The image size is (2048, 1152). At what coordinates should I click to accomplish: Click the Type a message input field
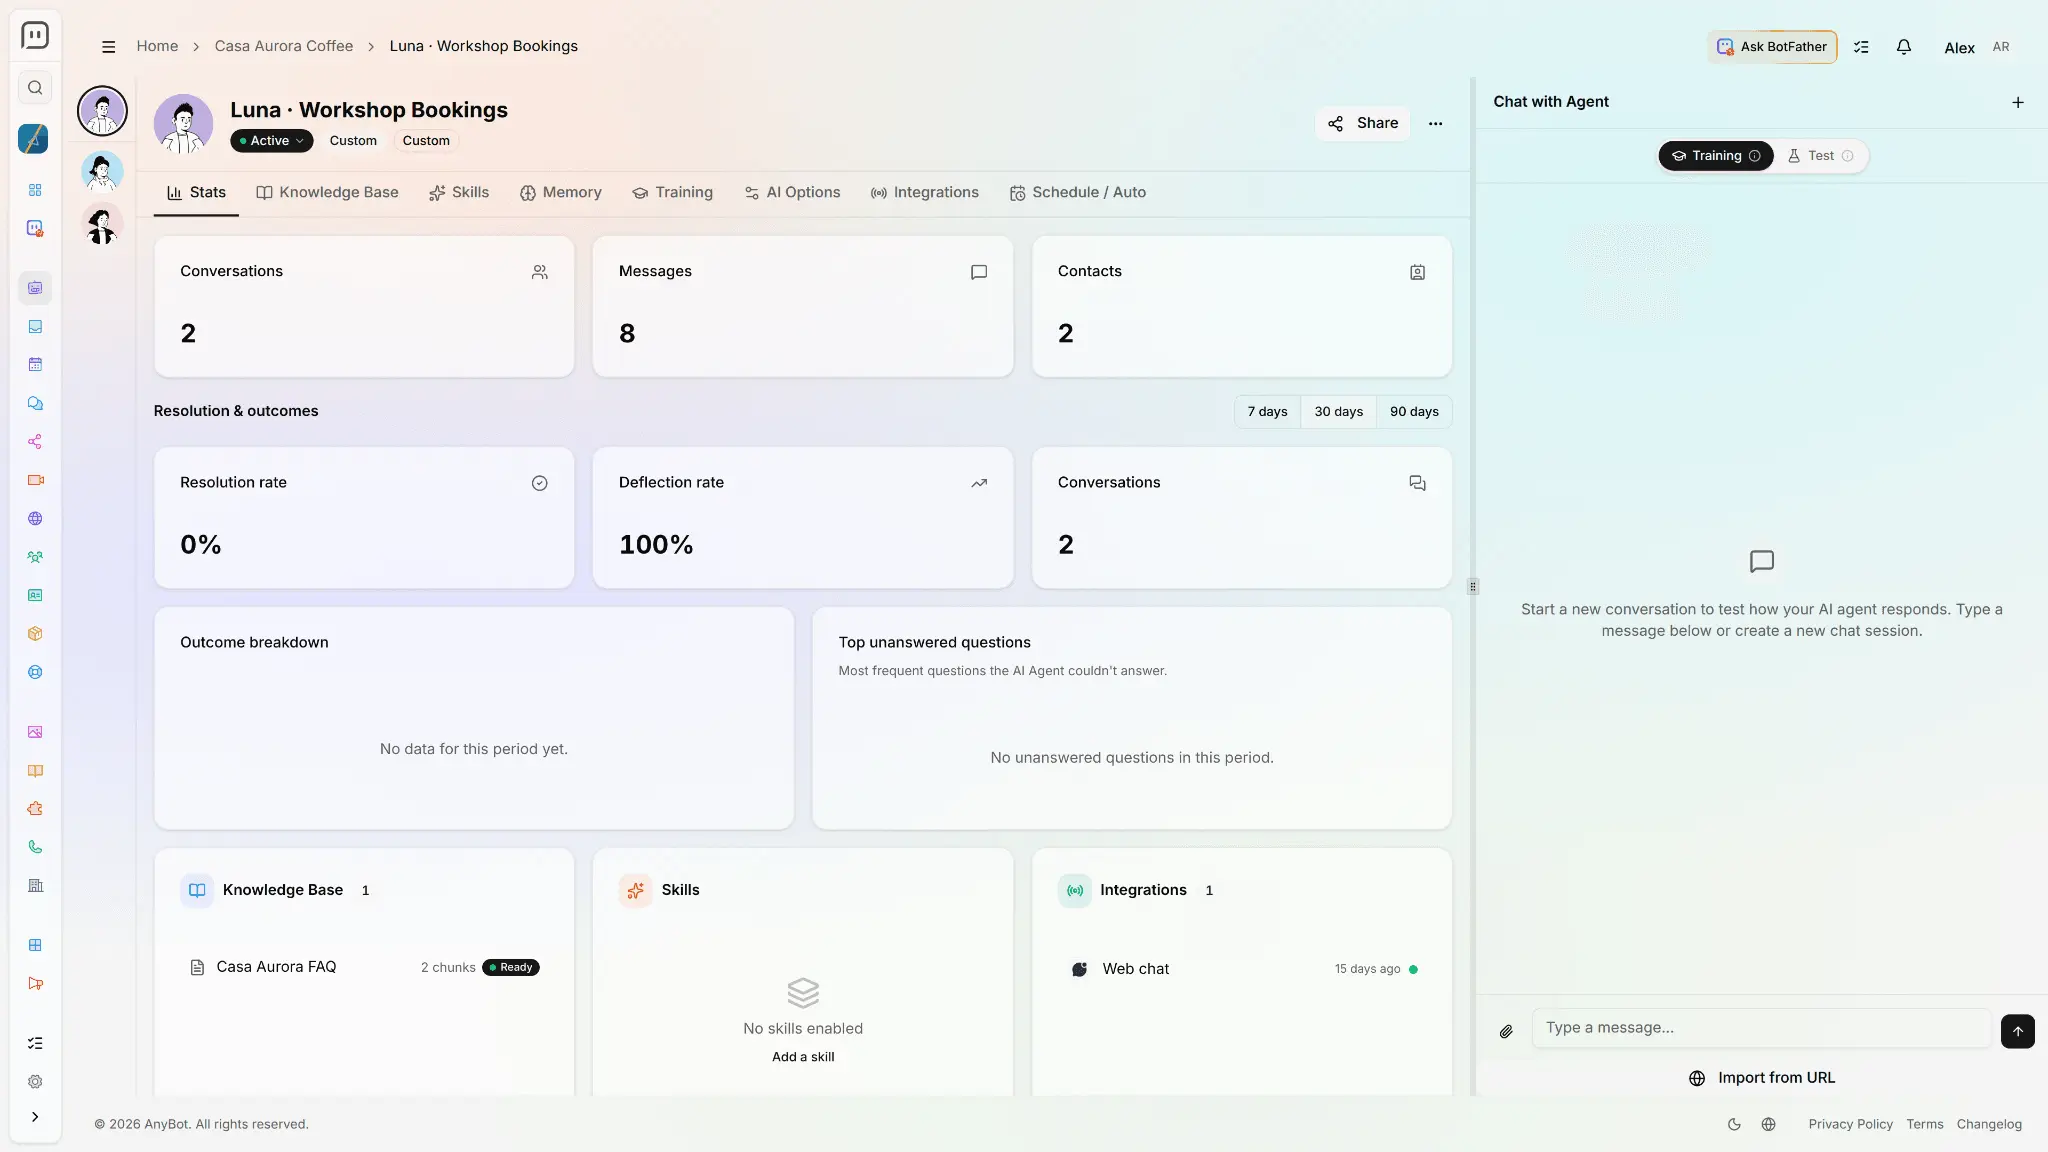(1761, 1028)
